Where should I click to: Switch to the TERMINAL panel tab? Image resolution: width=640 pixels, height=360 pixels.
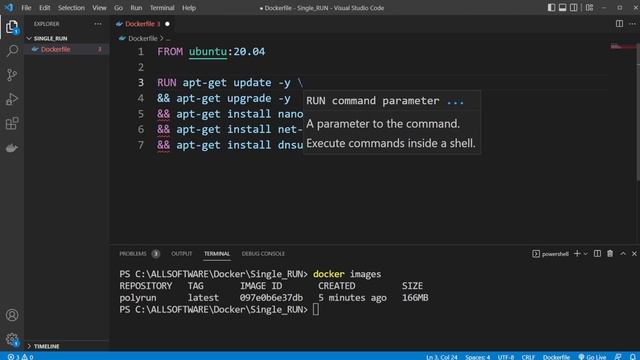(x=217, y=254)
